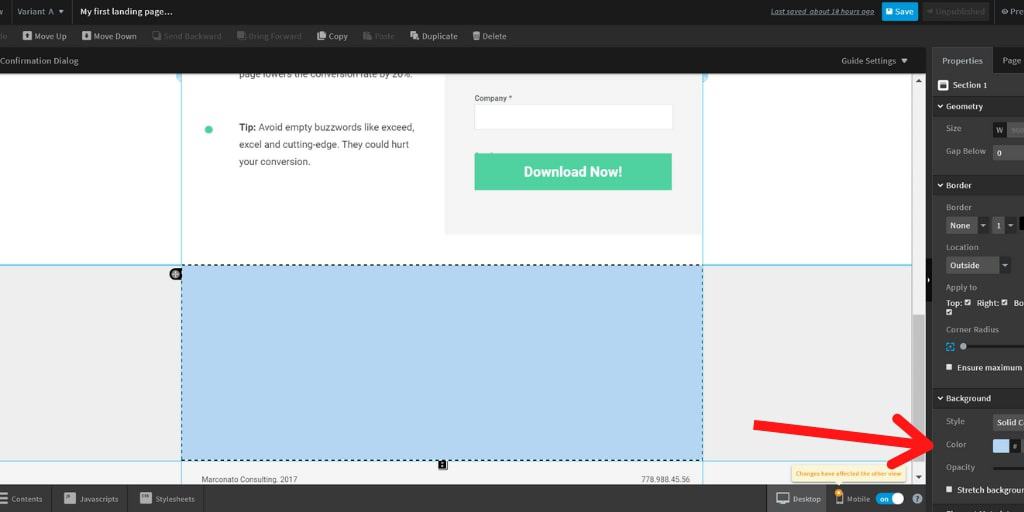Click the scrollbar up arrow on canvas
1024x512 pixels.
[x=919, y=81]
